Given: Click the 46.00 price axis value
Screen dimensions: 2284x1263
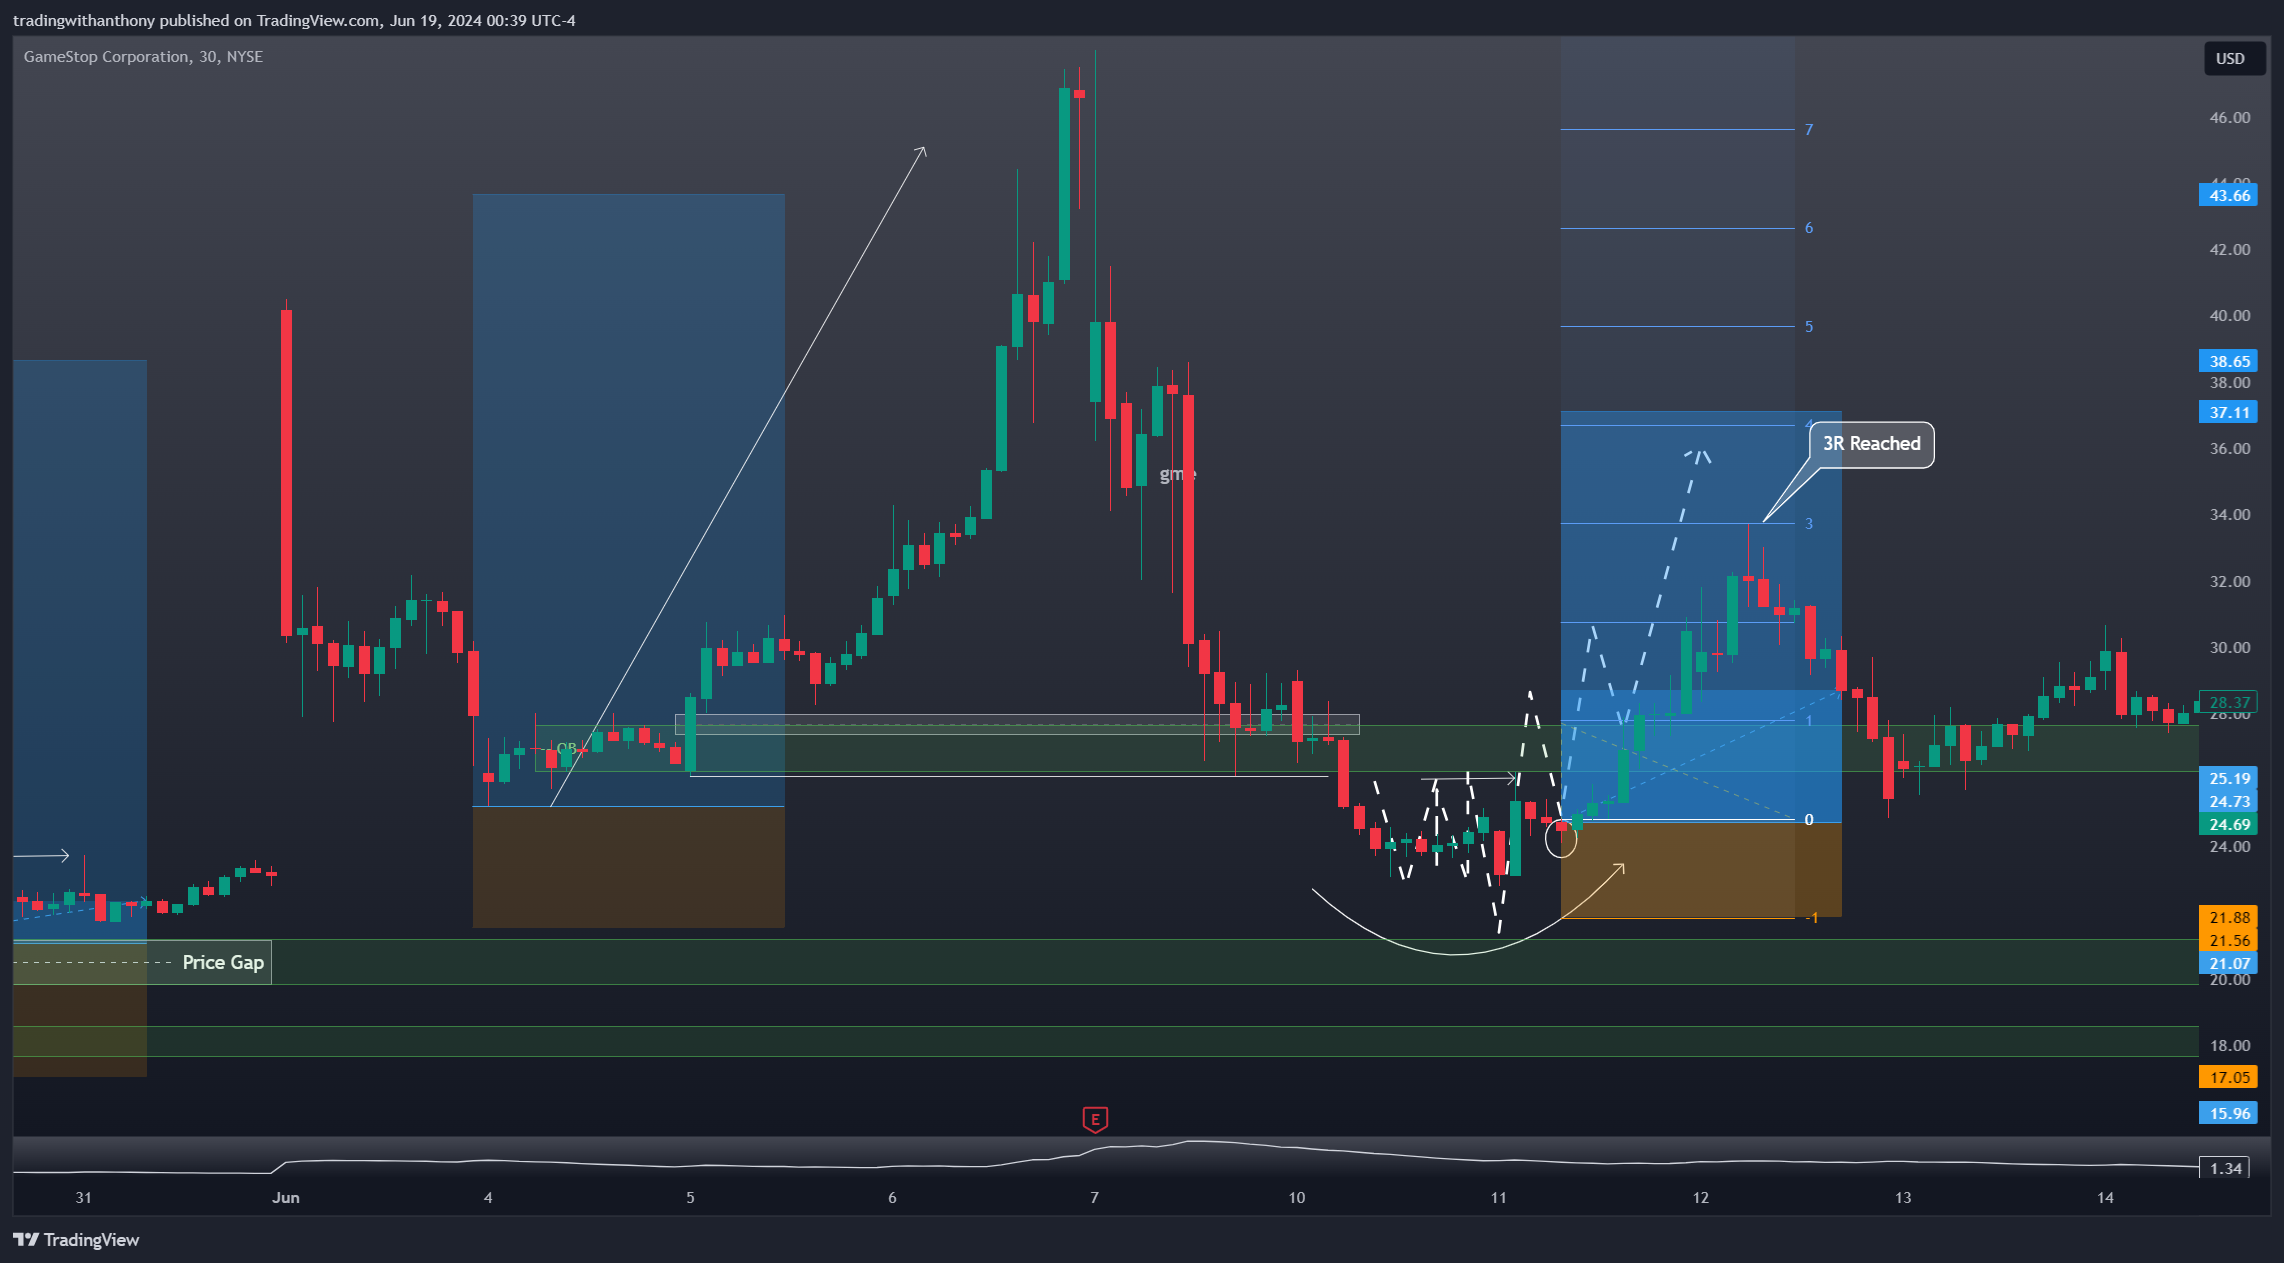Looking at the screenshot, I should pyautogui.click(x=2229, y=117).
